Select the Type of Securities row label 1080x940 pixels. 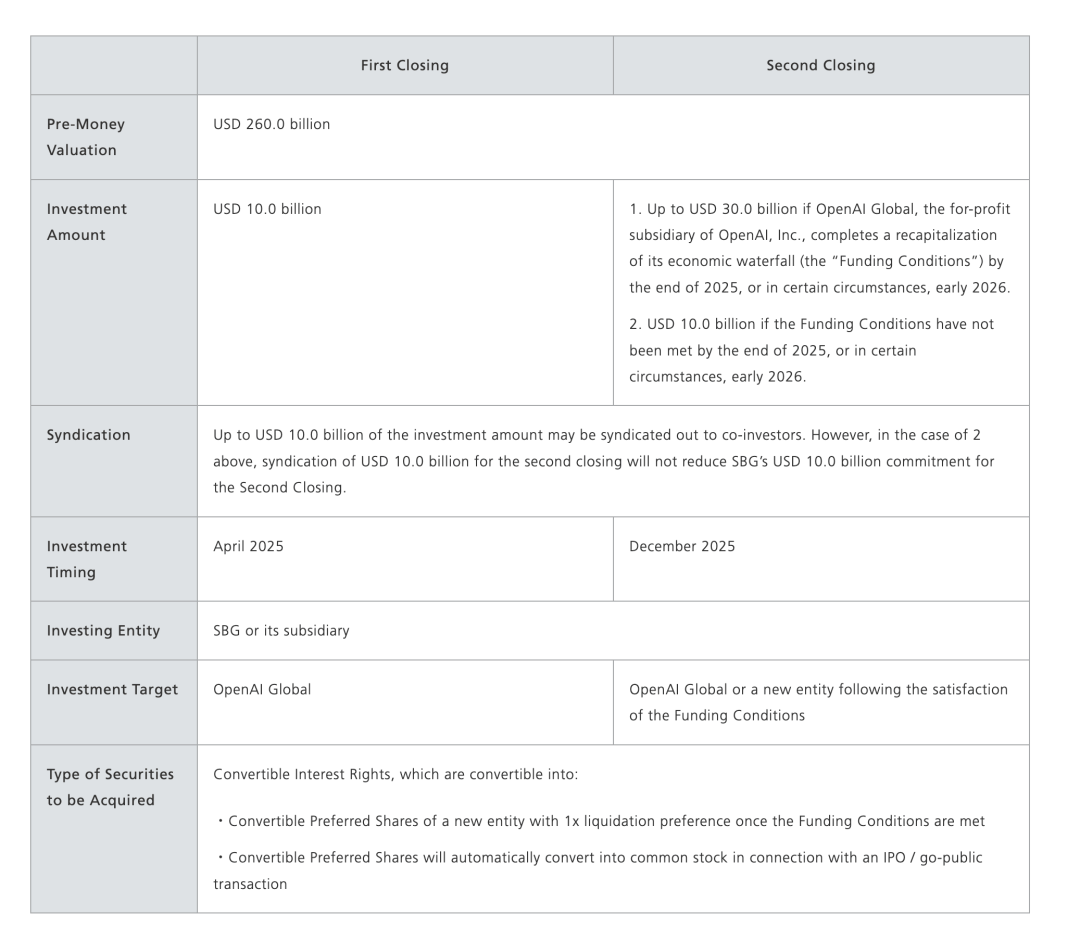(x=110, y=786)
